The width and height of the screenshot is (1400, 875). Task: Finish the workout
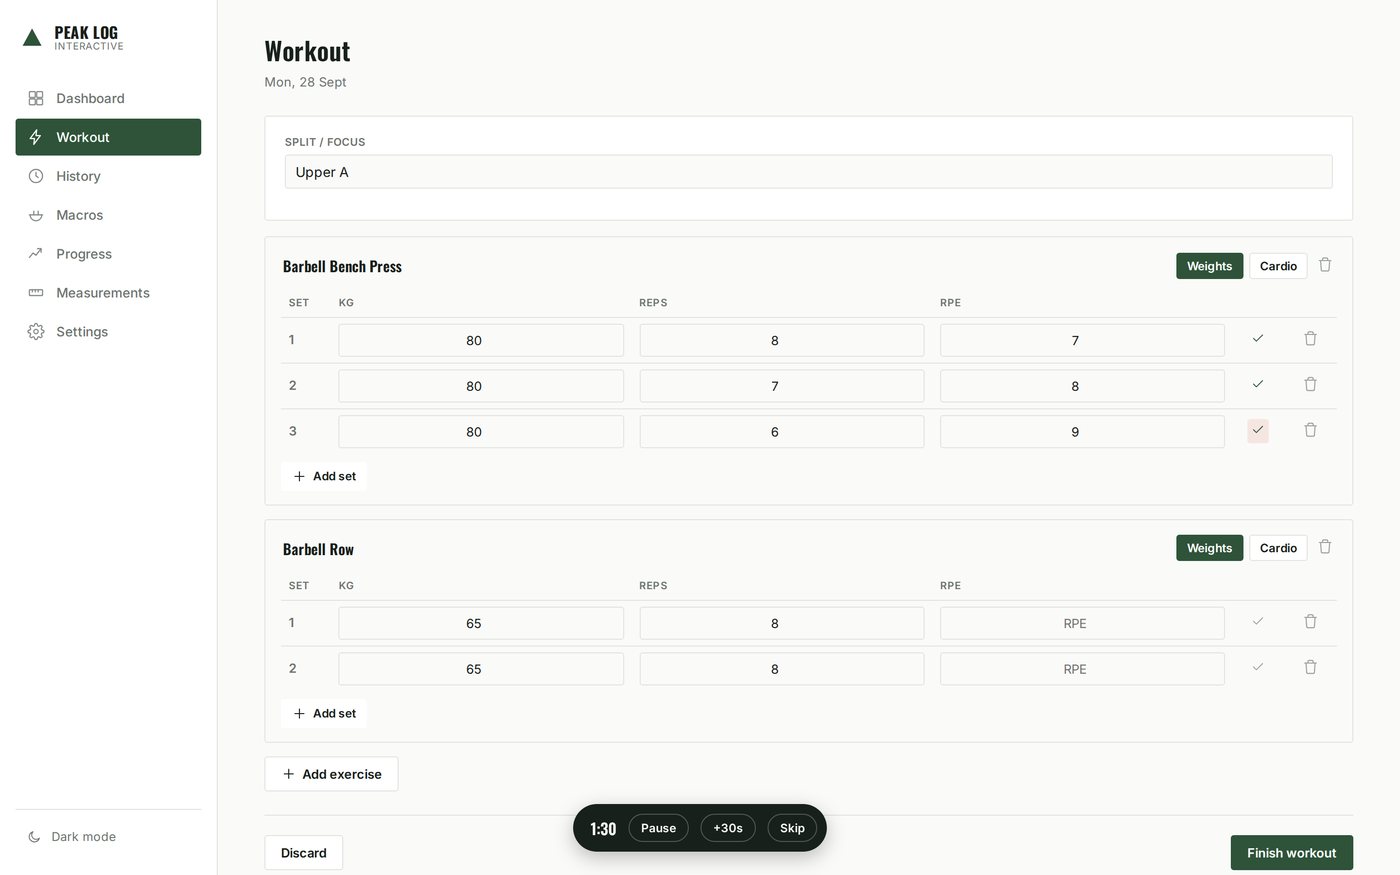tap(1291, 853)
